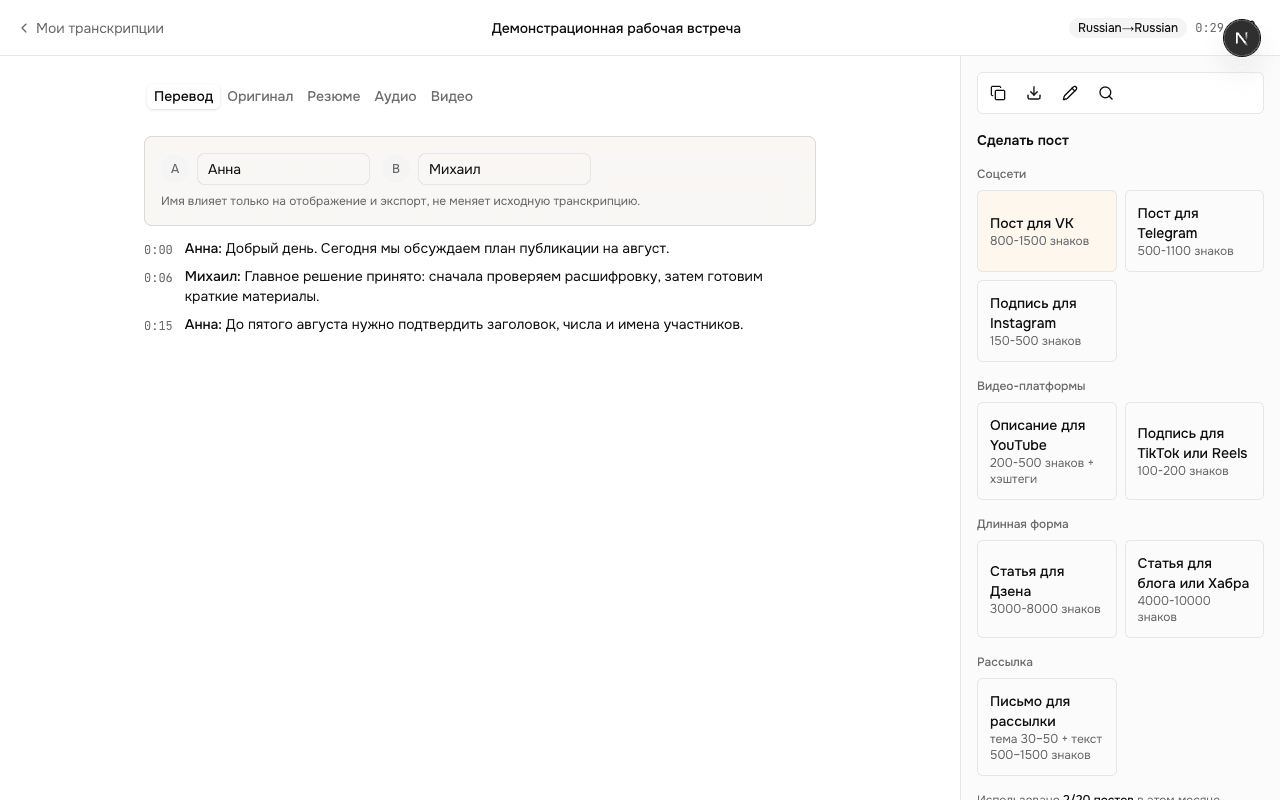
Task: Choose Пост для VK card
Action: [1046, 231]
